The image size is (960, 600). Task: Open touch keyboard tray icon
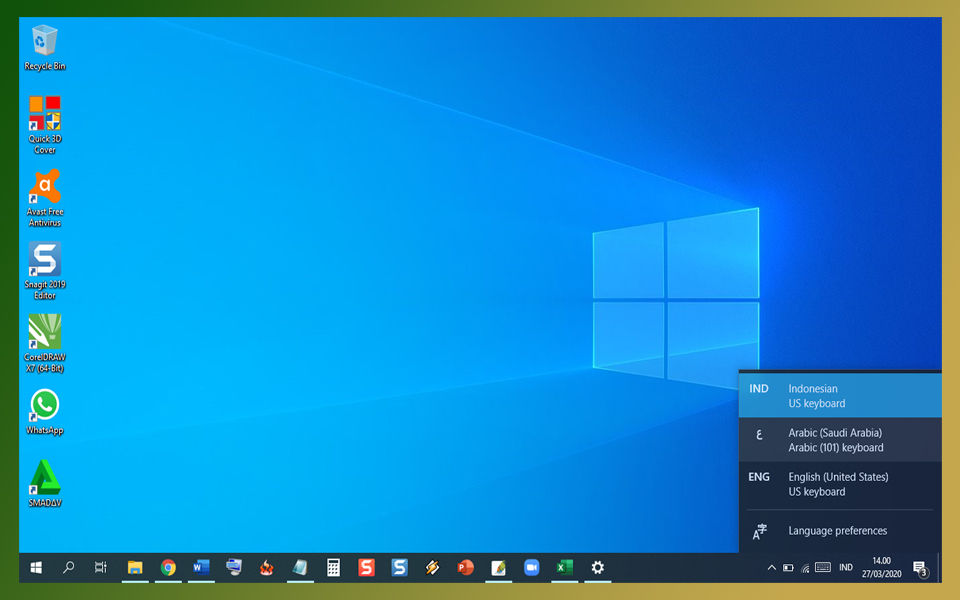point(823,568)
